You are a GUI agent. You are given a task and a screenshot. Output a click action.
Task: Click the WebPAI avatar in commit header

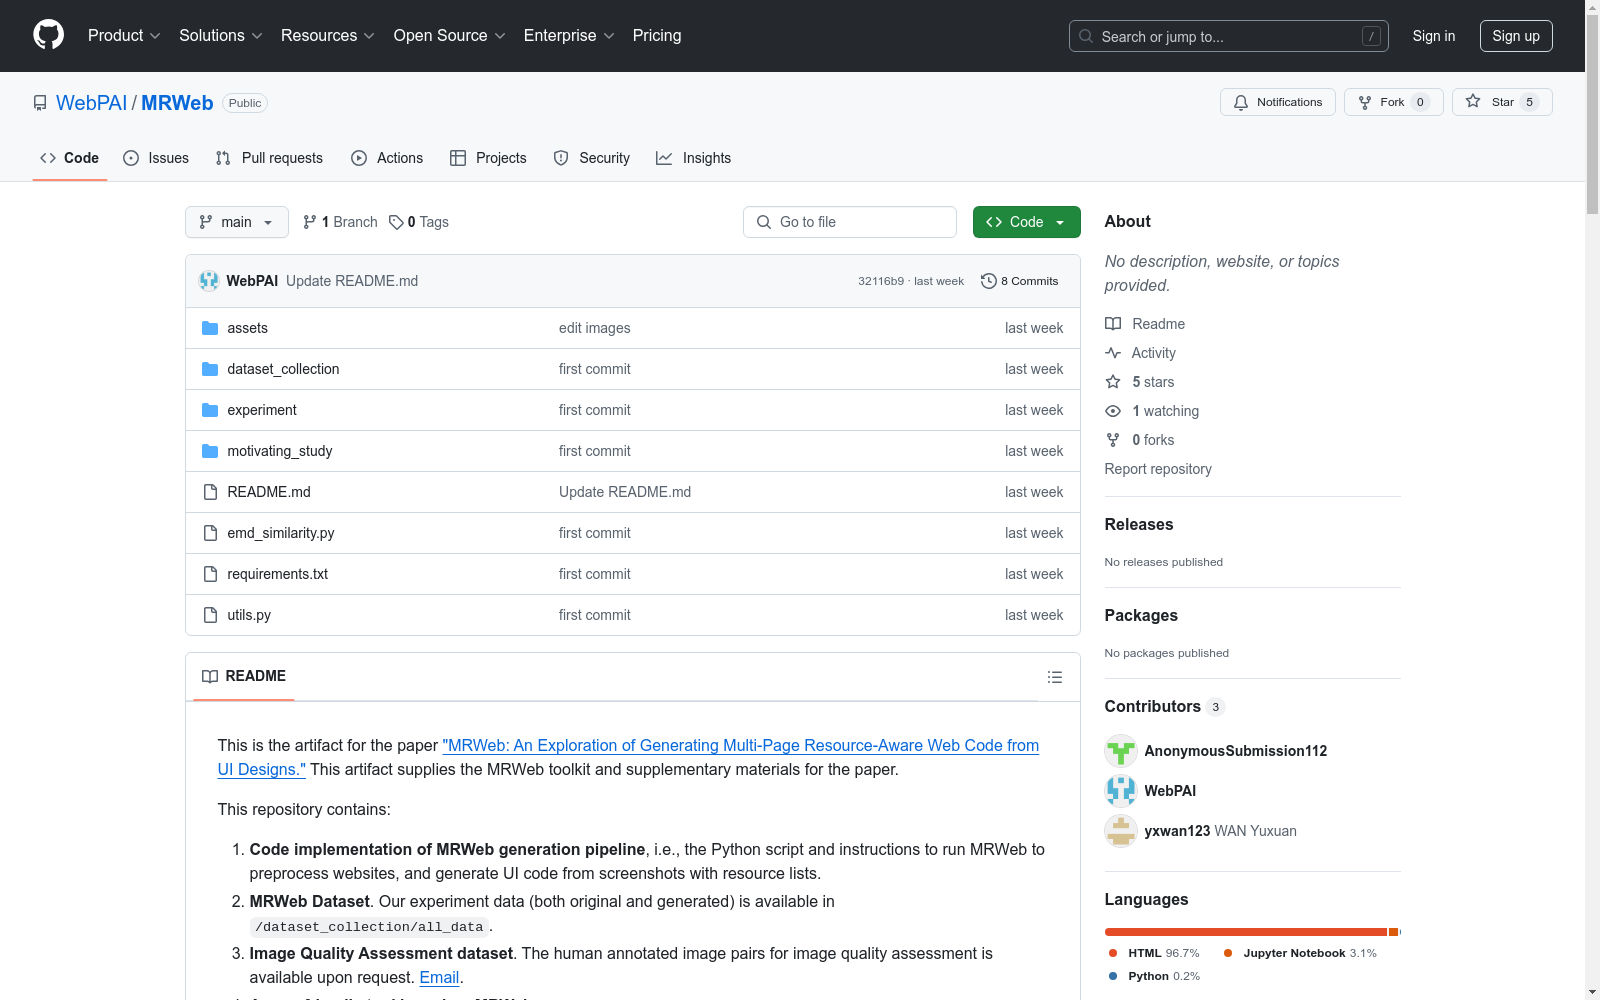point(209,281)
